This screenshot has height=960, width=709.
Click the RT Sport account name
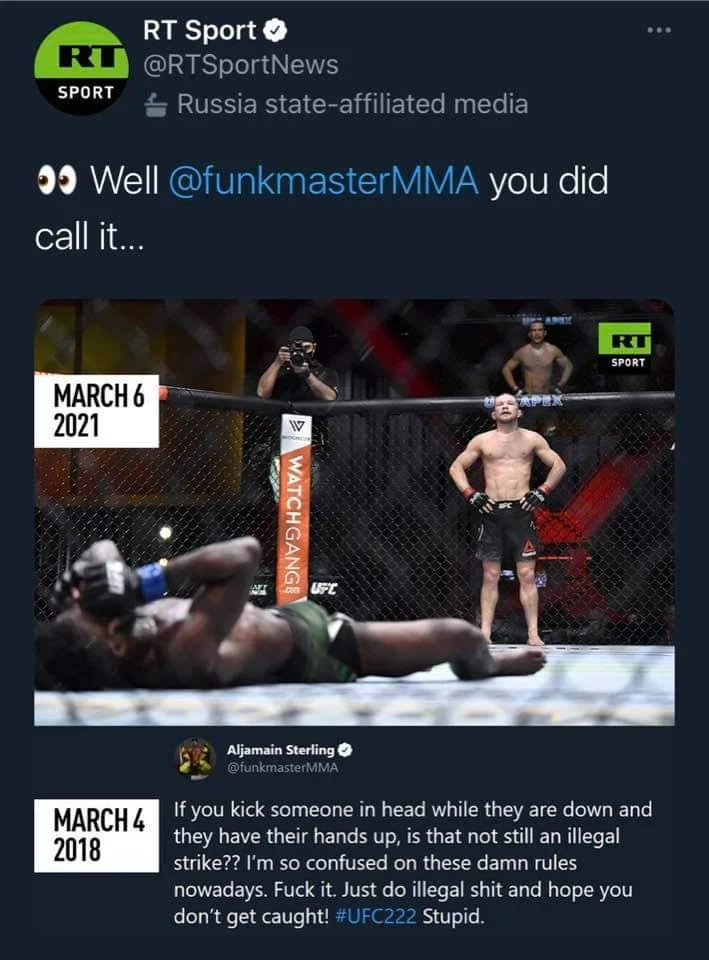coord(200,31)
